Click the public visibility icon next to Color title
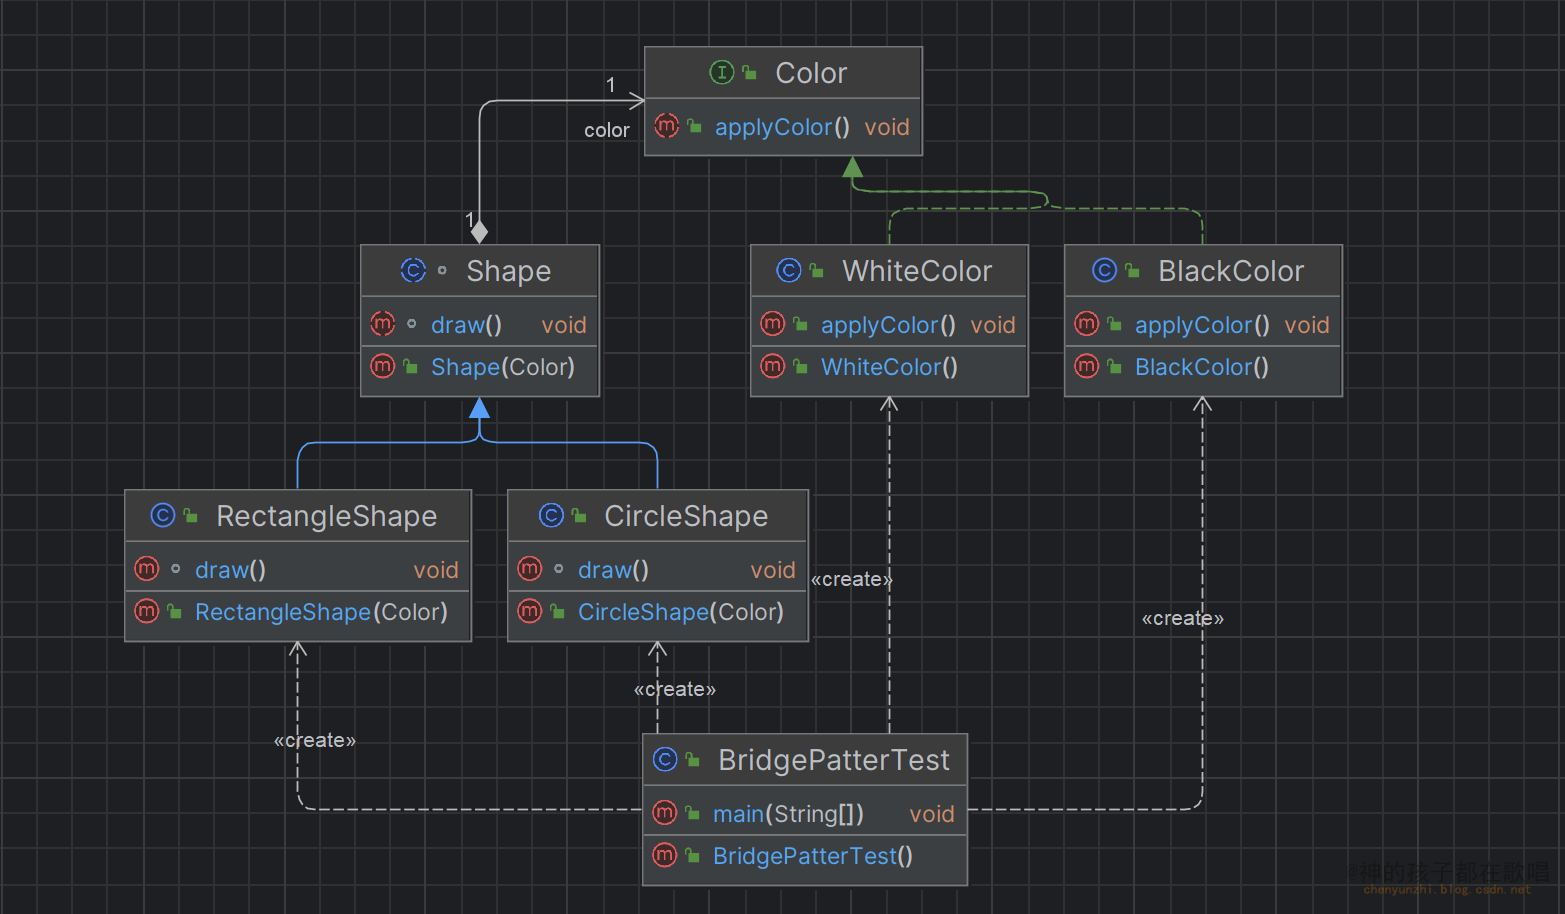This screenshot has width=1565, height=914. (x=749, y=73)
